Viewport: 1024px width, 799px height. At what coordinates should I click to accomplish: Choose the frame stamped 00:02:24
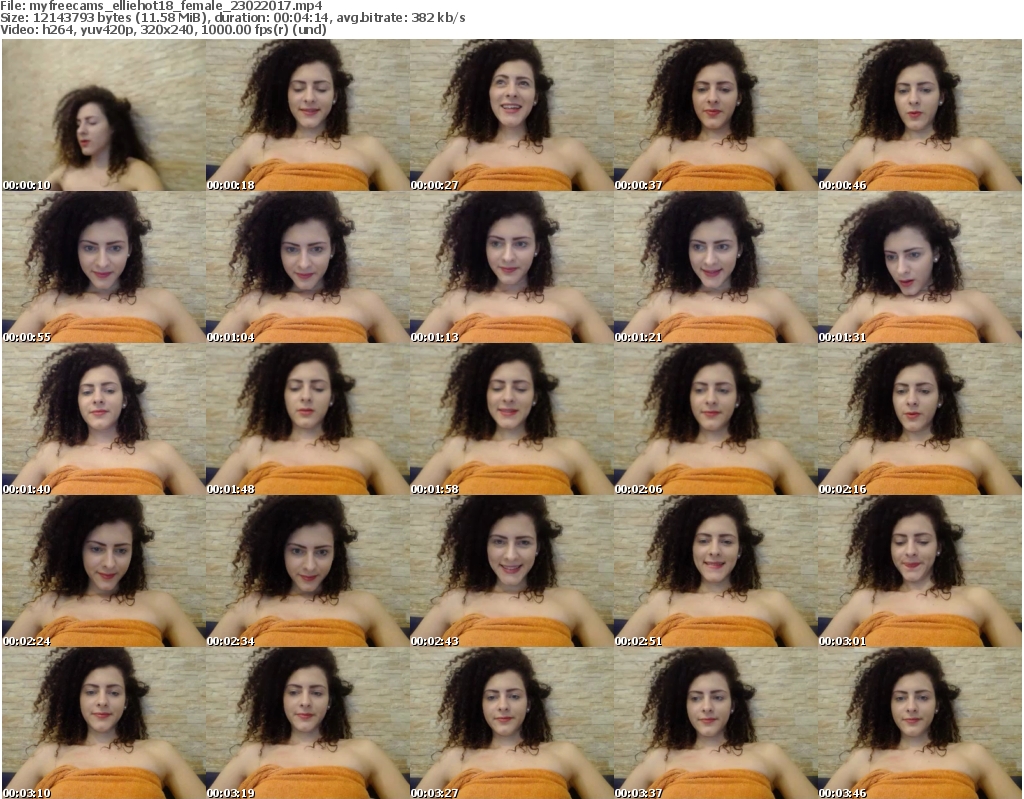click(104, 571)
